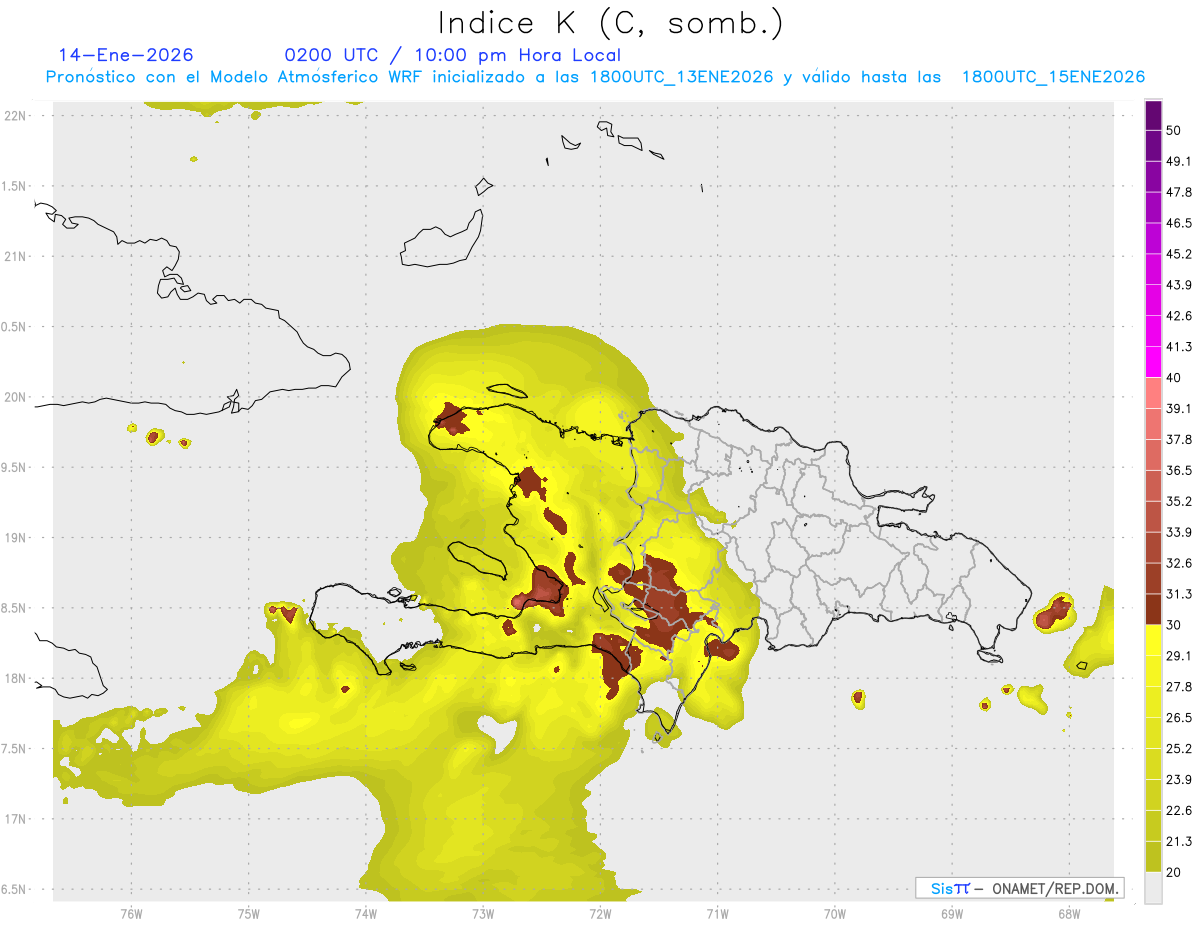Click the '69W' longitude label
1200x927 pixels.
tap(951, 913)
